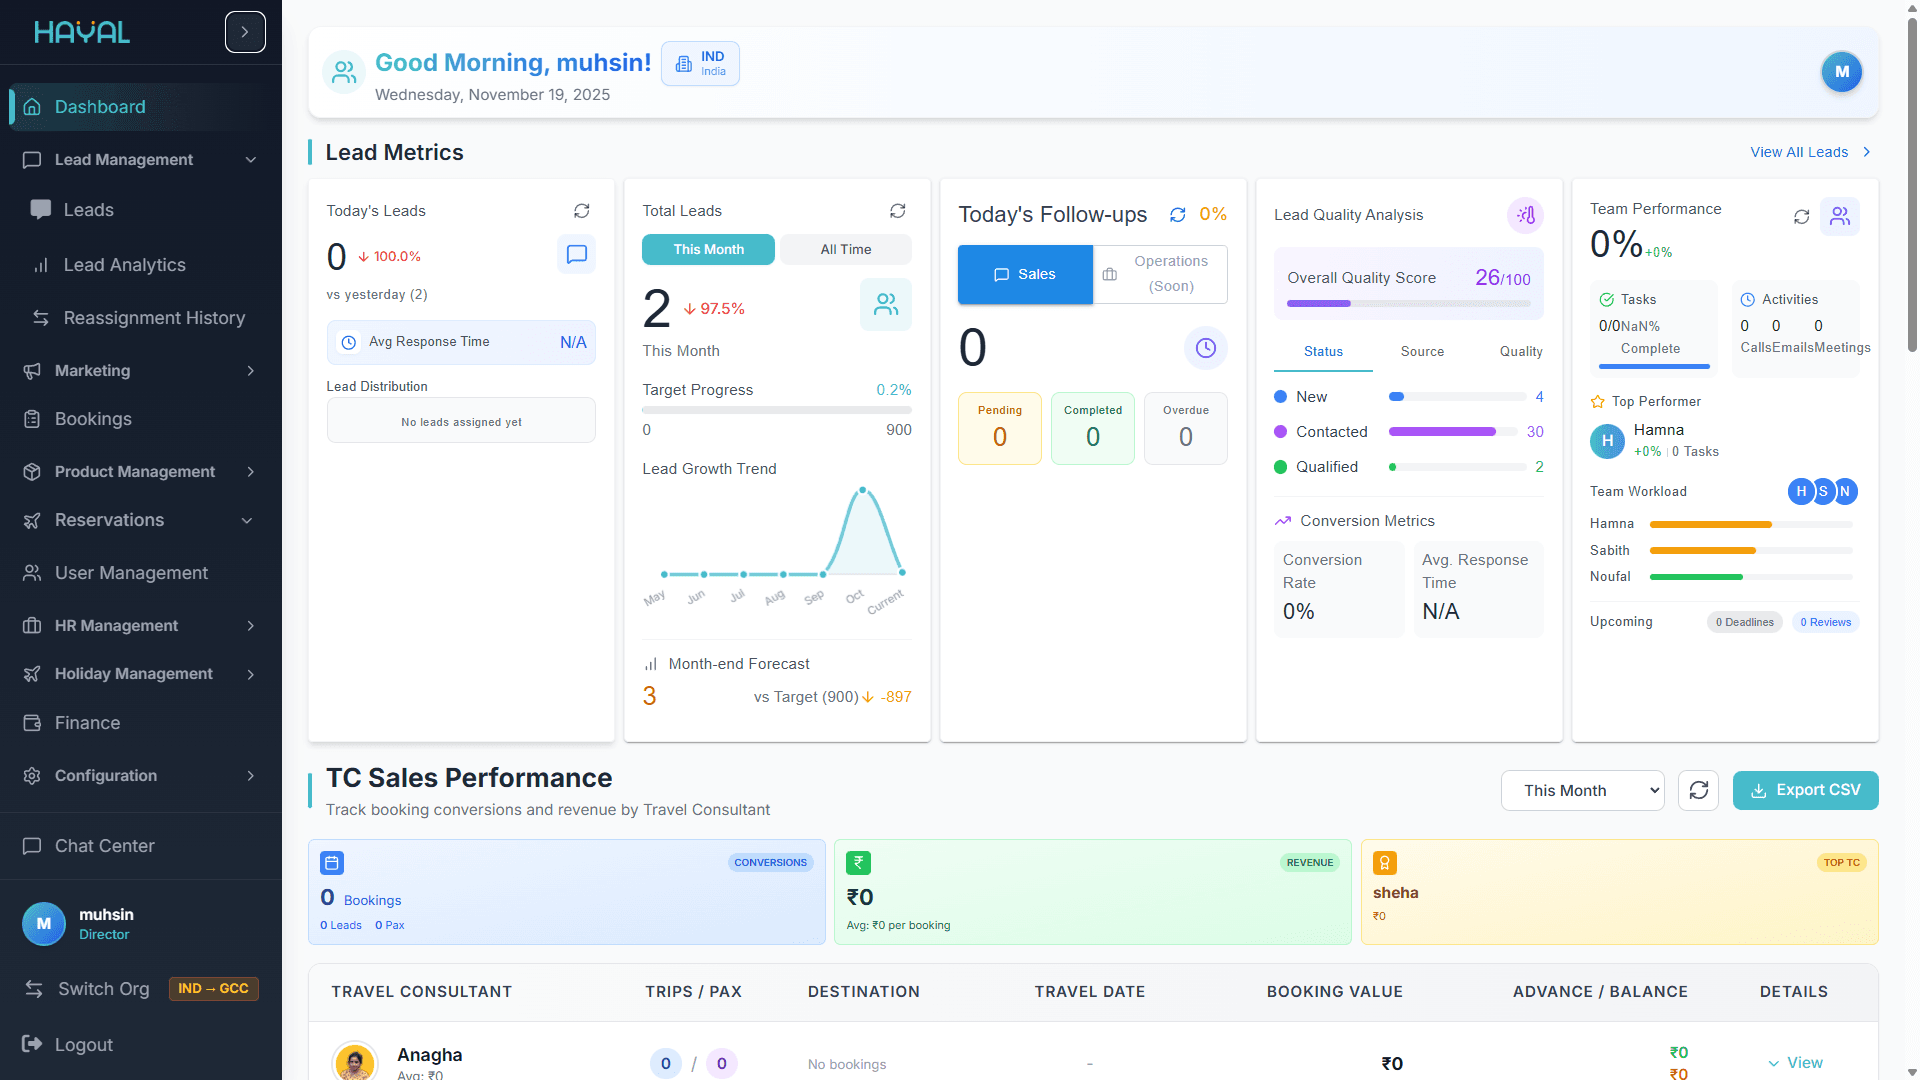Viewport: 1920px width, 1080px height.
Task: Switch to the Source tab
Action: (1422, 352)
